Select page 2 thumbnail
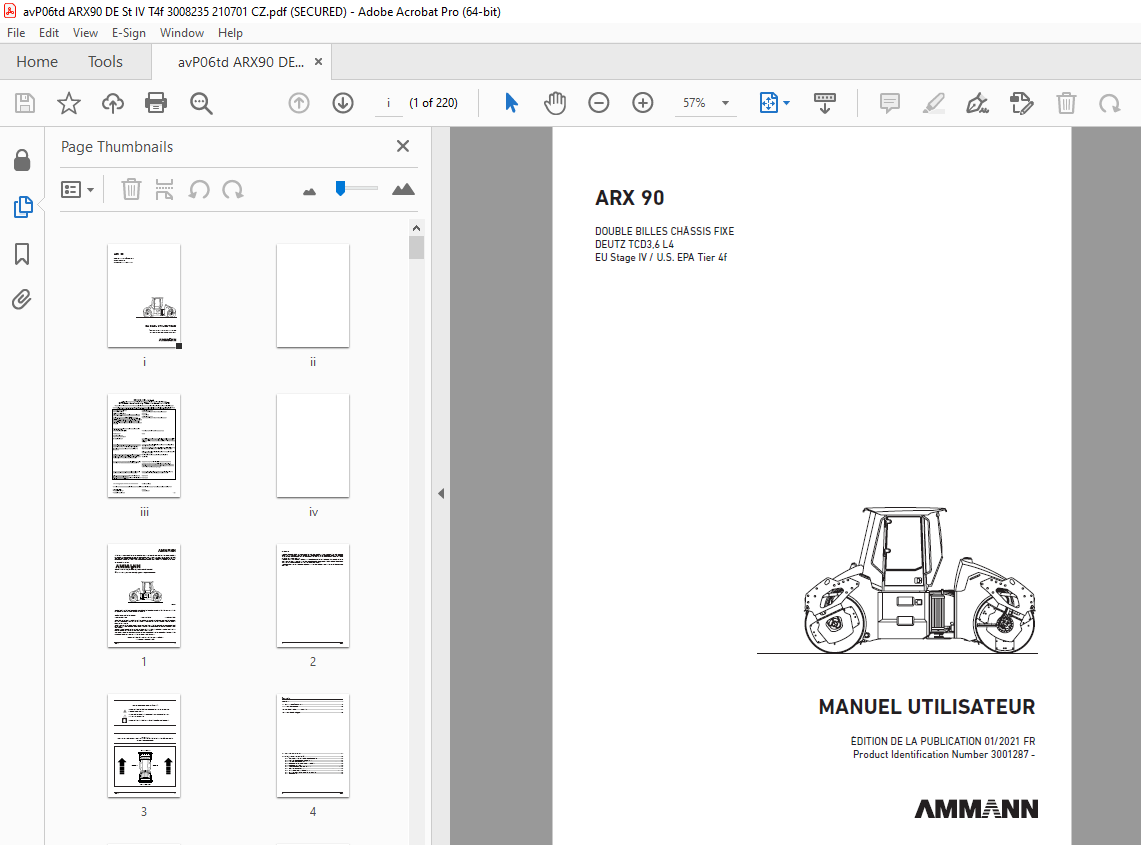The height and width of the screenshot is (845, 1141). coord(313,595)
